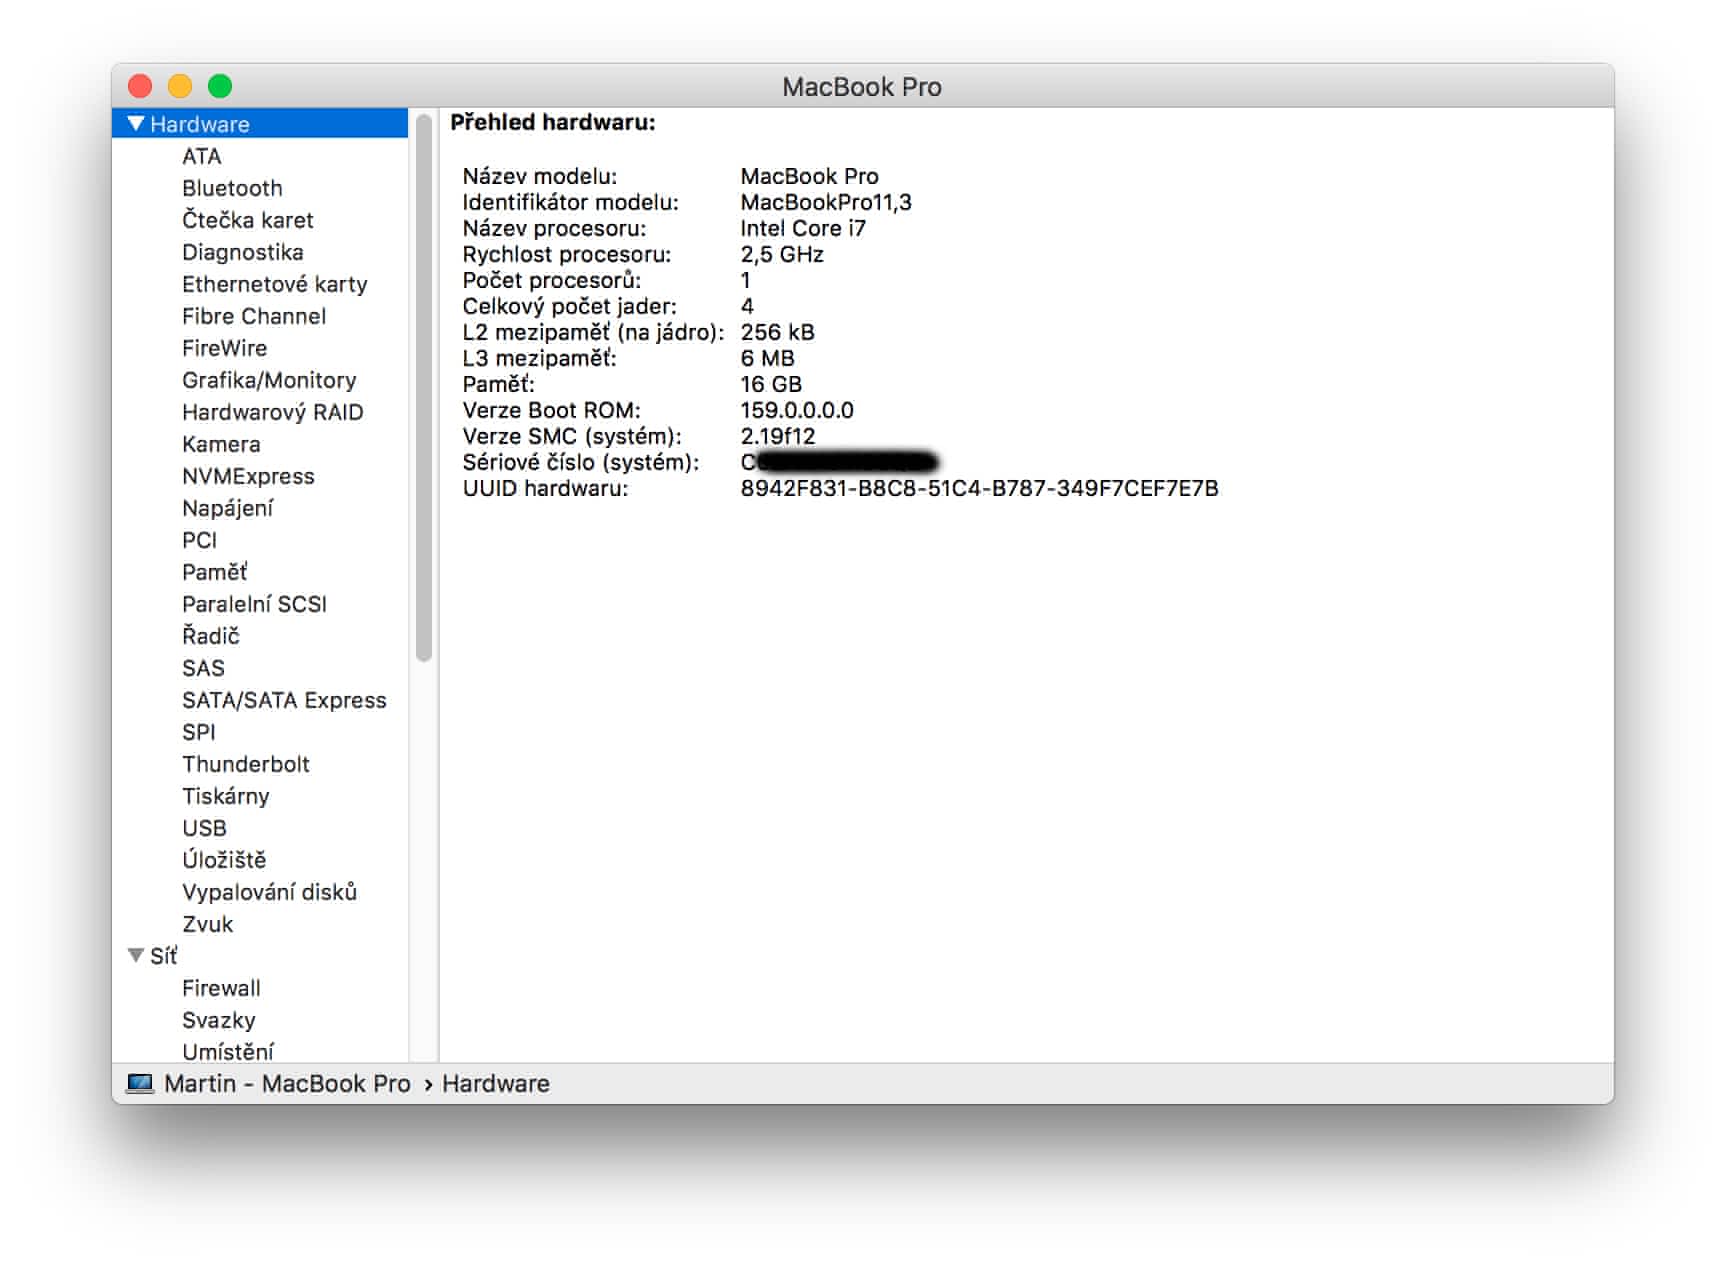Open Tiskárny entry
The width and height of the screenshot is (1726, 1264).
pos(226,796)
